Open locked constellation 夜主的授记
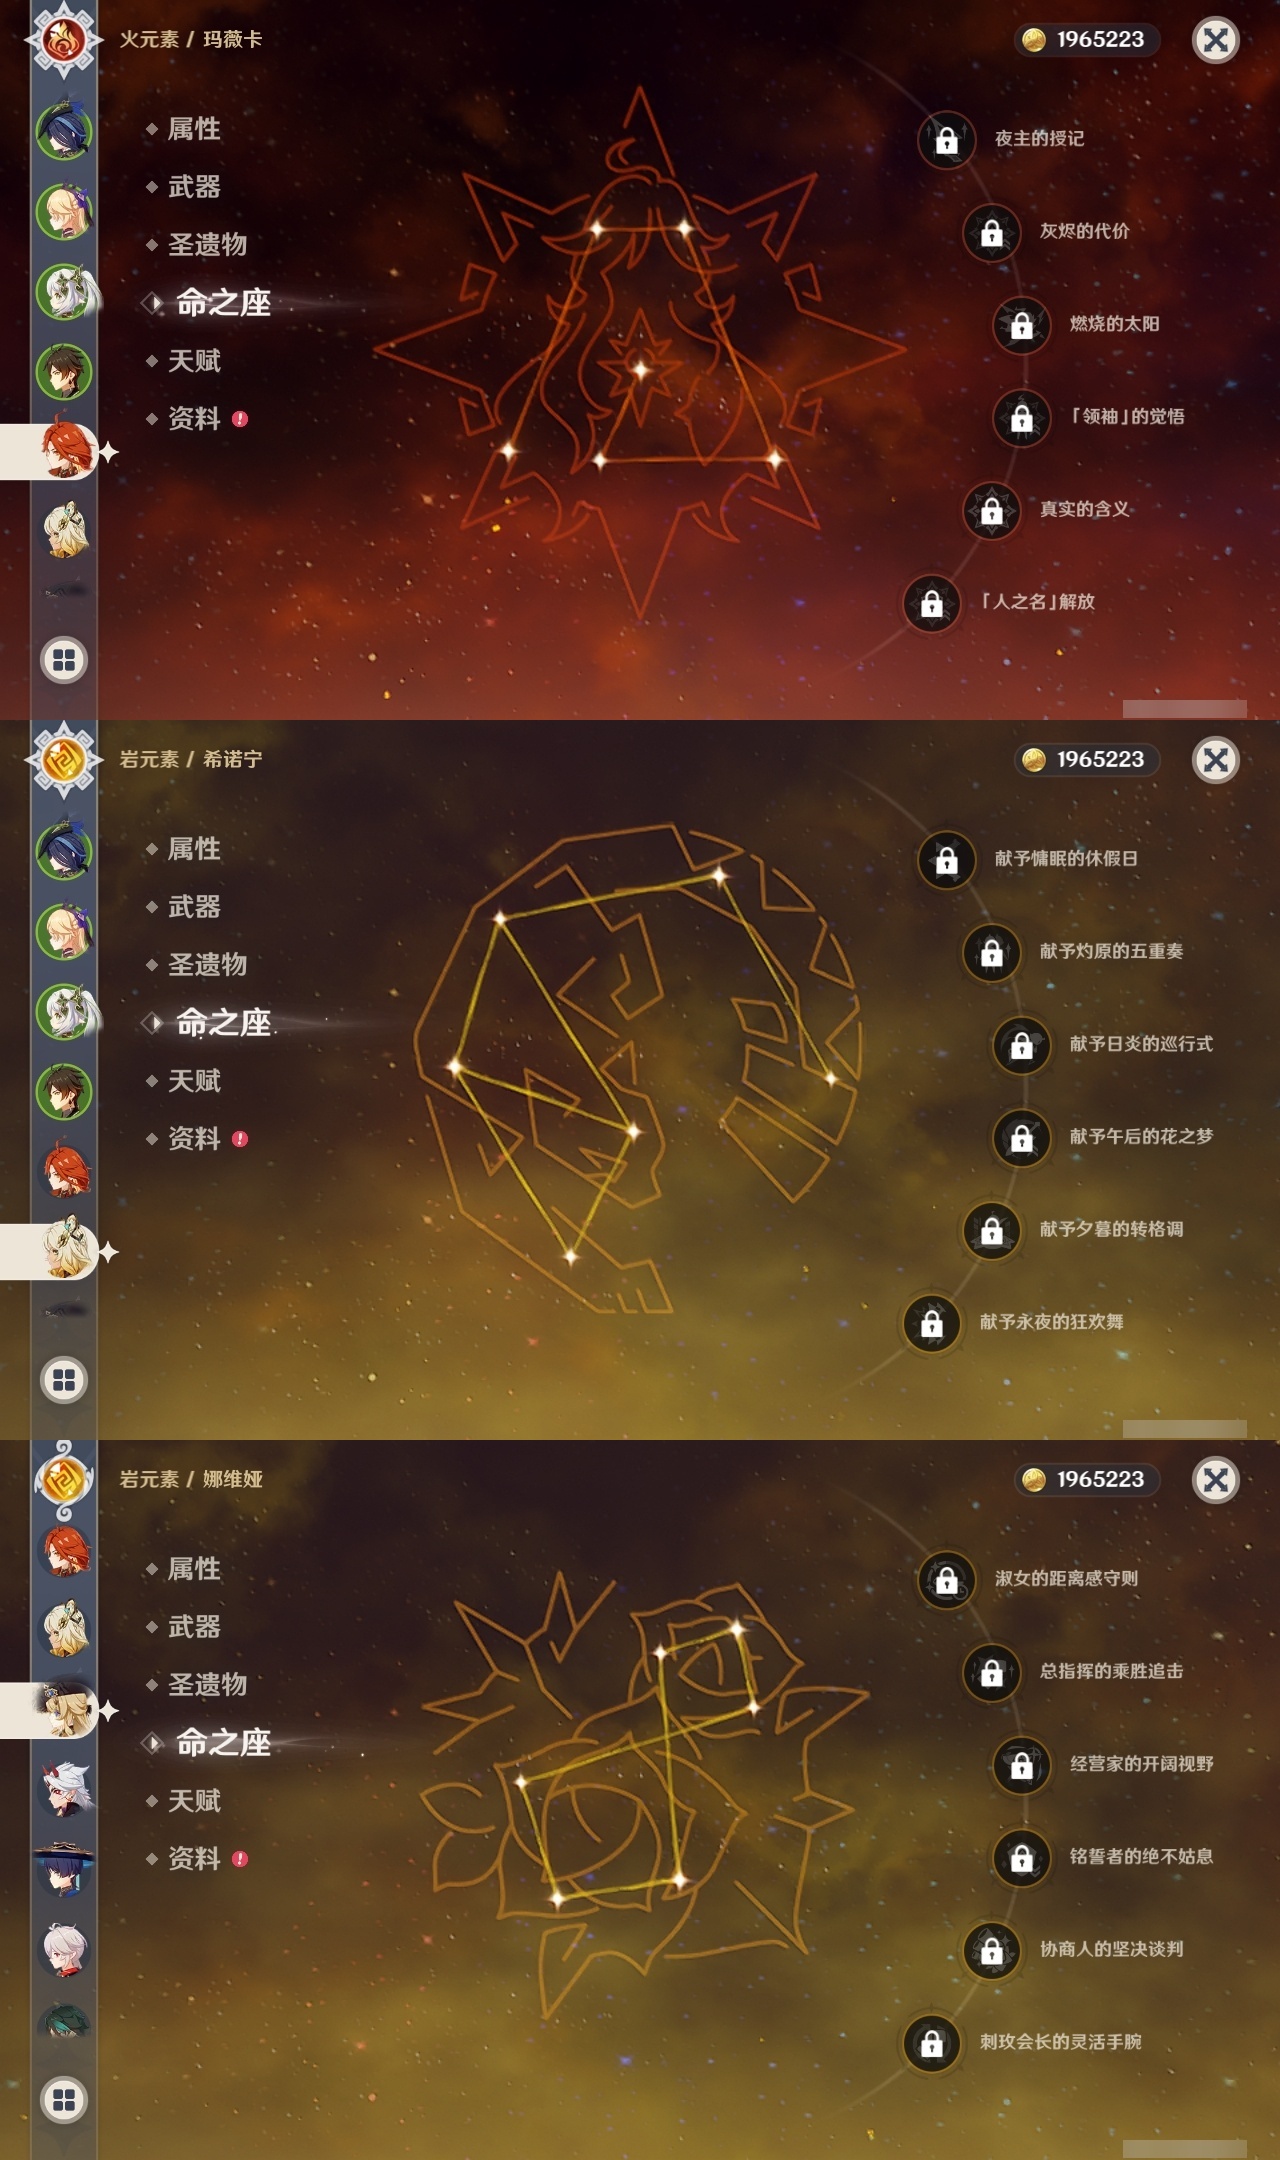Viewport: 1280px width, 2160px height. [x=947, y=140]
